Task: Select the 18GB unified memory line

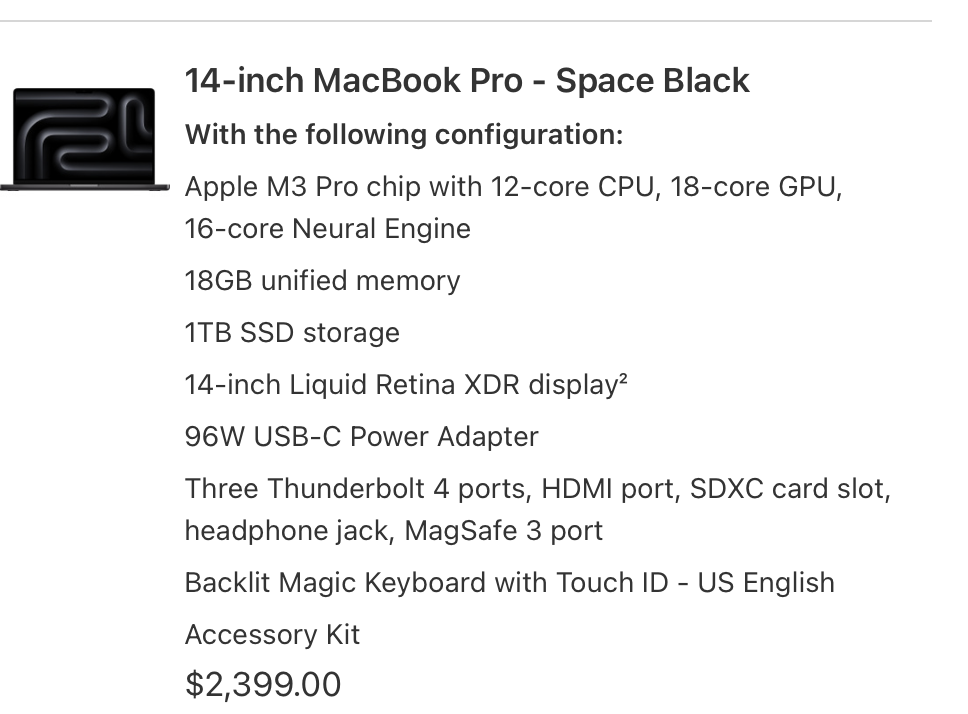Action: 322,281
